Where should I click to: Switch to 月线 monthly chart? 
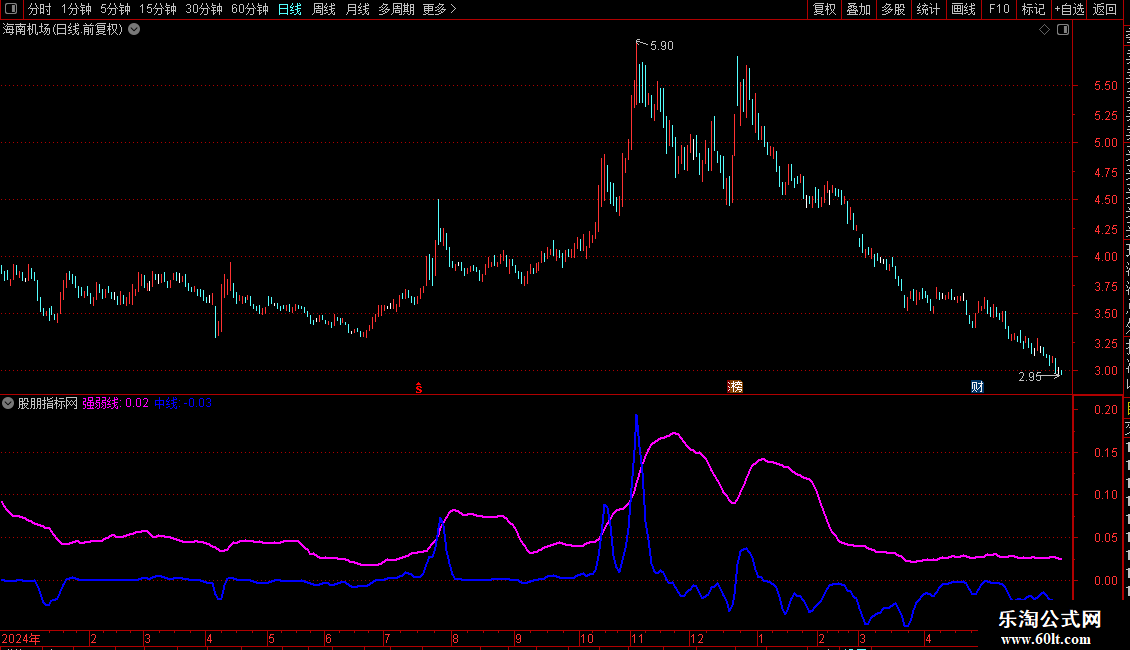[357, 9]
